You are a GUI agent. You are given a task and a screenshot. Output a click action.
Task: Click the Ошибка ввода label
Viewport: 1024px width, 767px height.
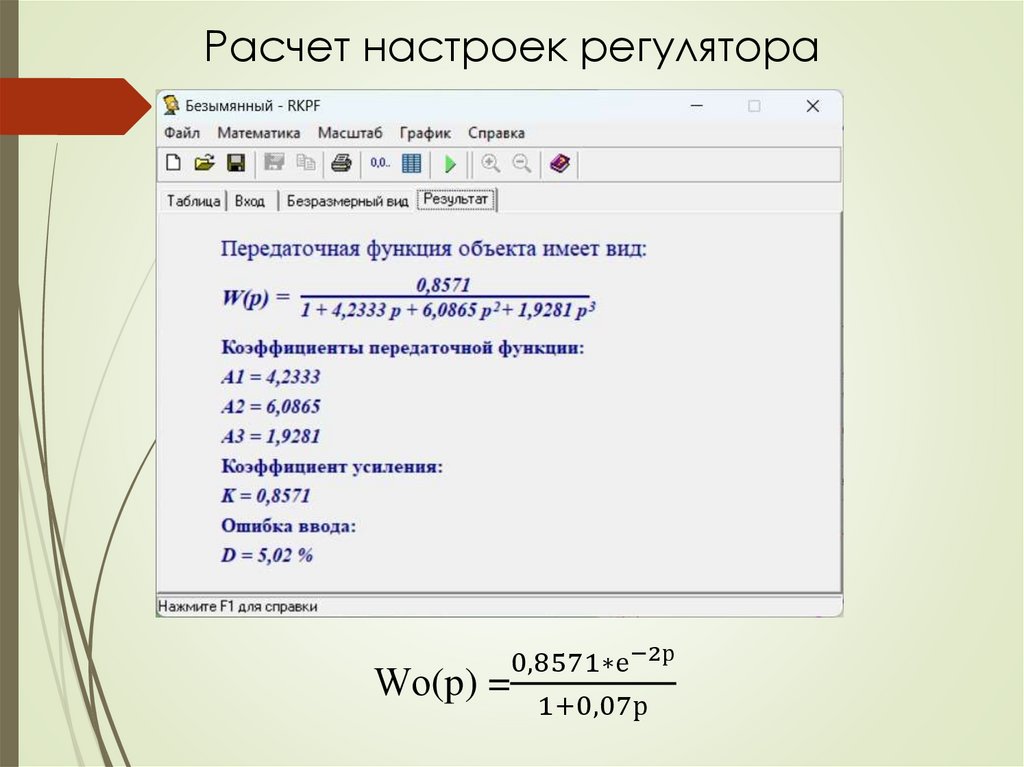pyautogui.click(x=289, y=526)
